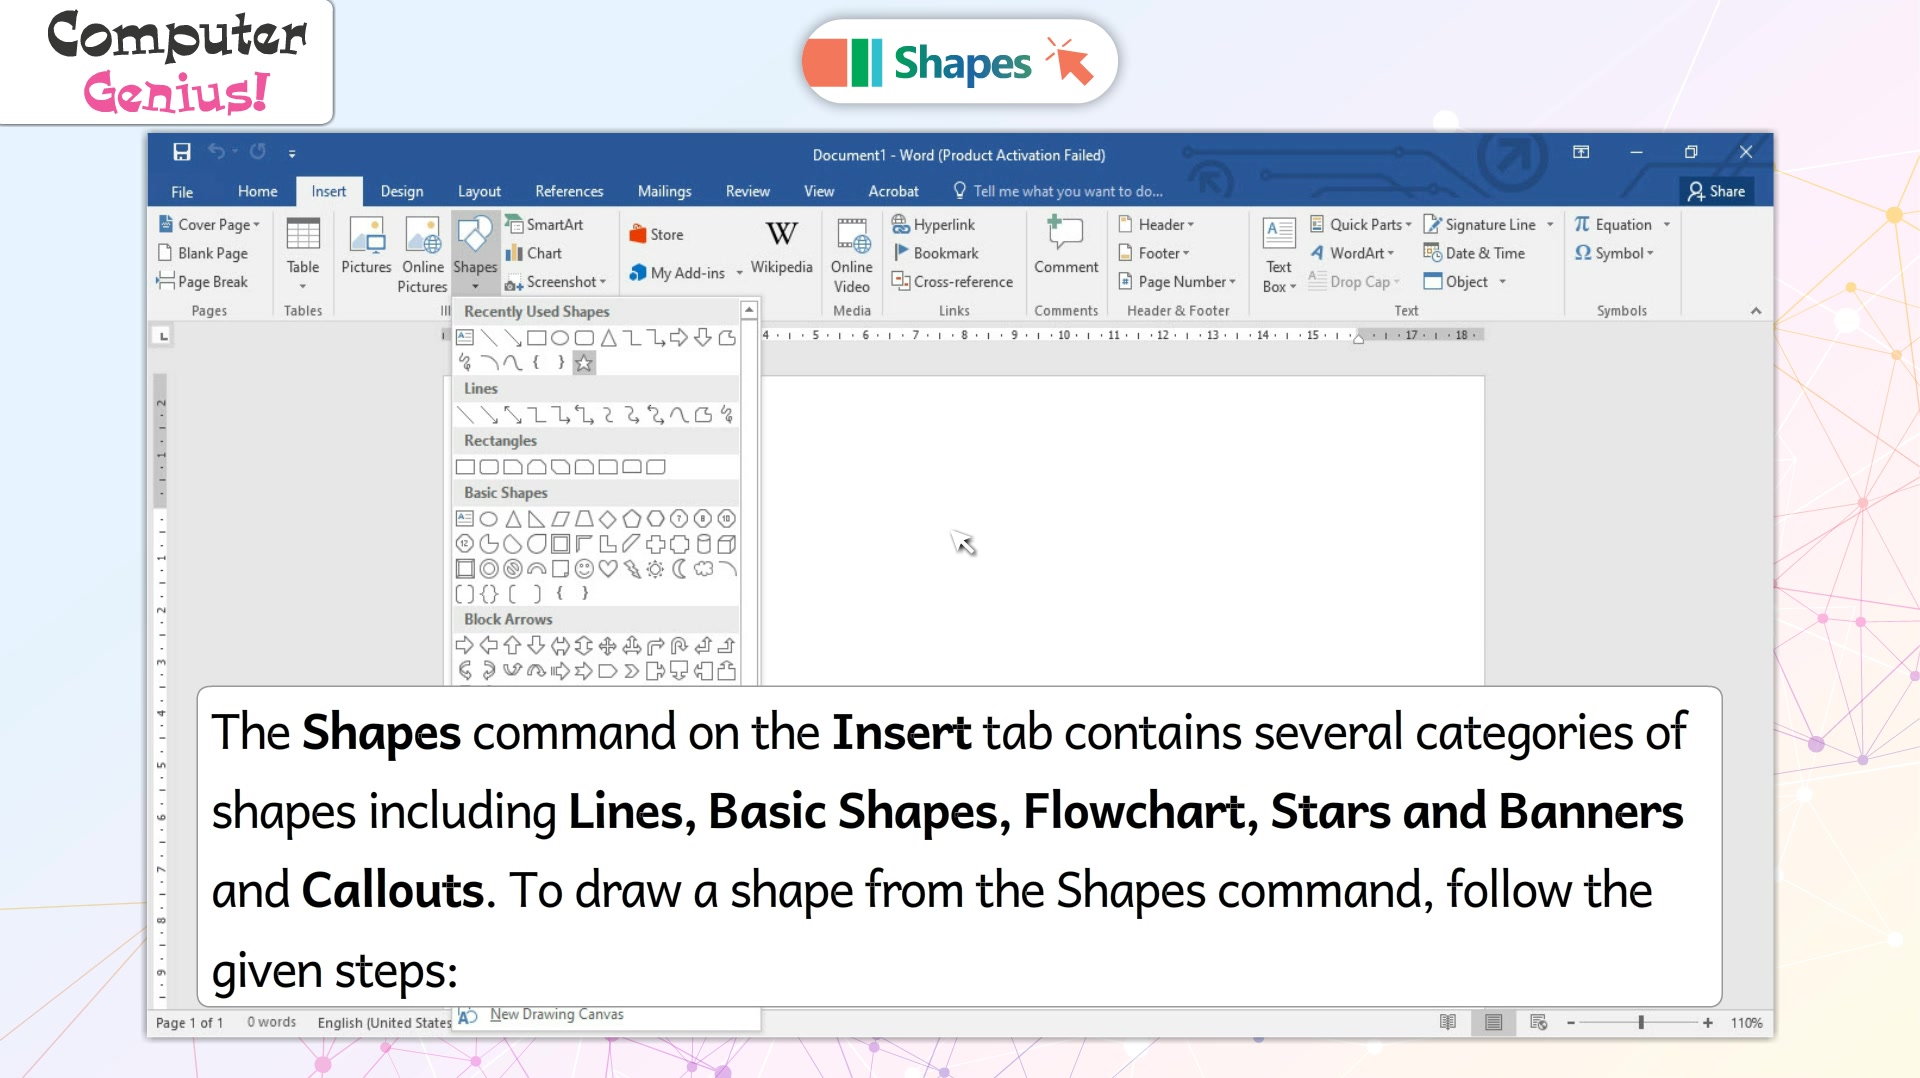Image resolution: width=1920 pixels, height=1078 pixels.
Task: Insert a Blank Page
Action: (202, 253)
